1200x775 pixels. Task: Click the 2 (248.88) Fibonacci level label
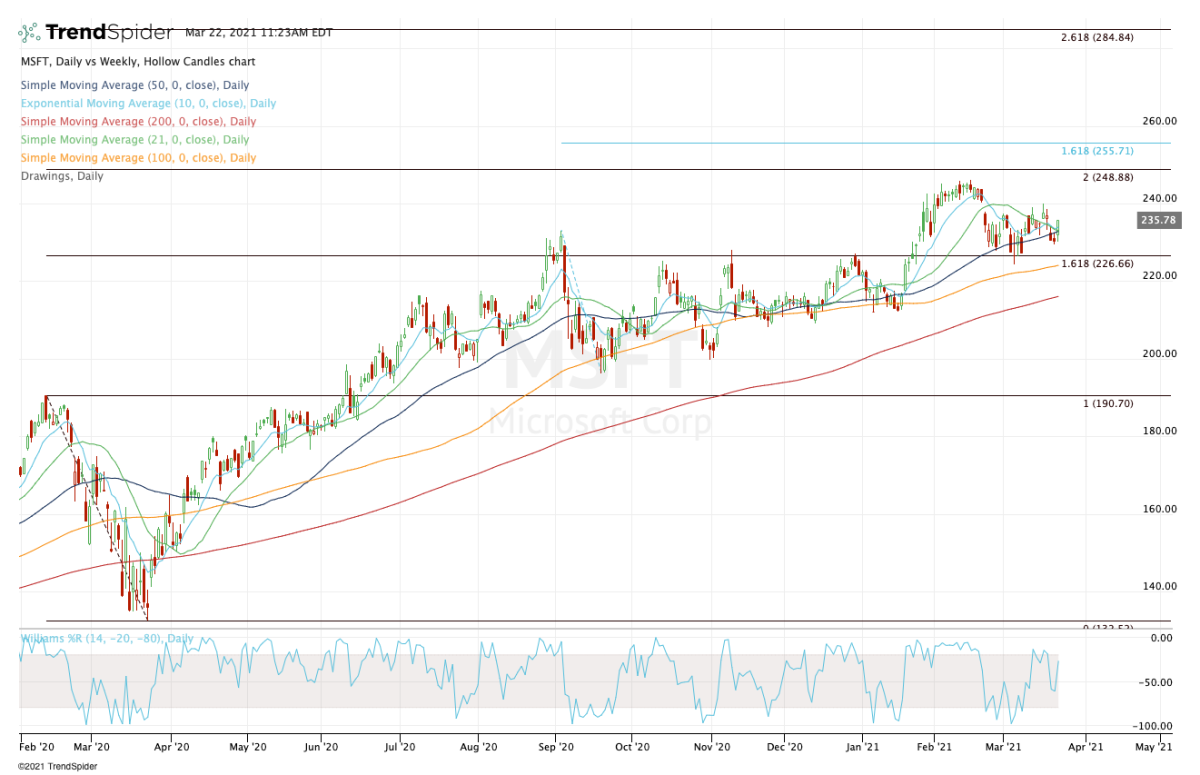1108,177
